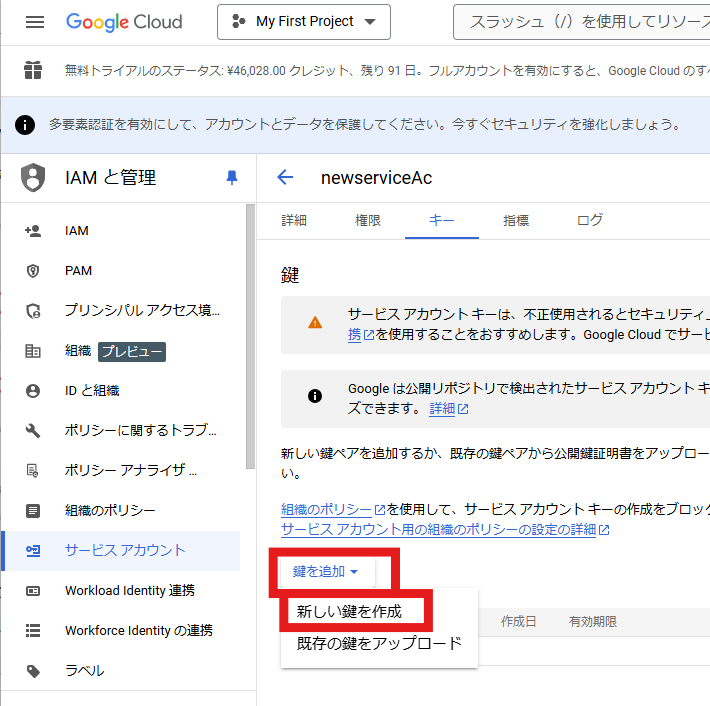Click the Google repository info icon

point(315,396)
